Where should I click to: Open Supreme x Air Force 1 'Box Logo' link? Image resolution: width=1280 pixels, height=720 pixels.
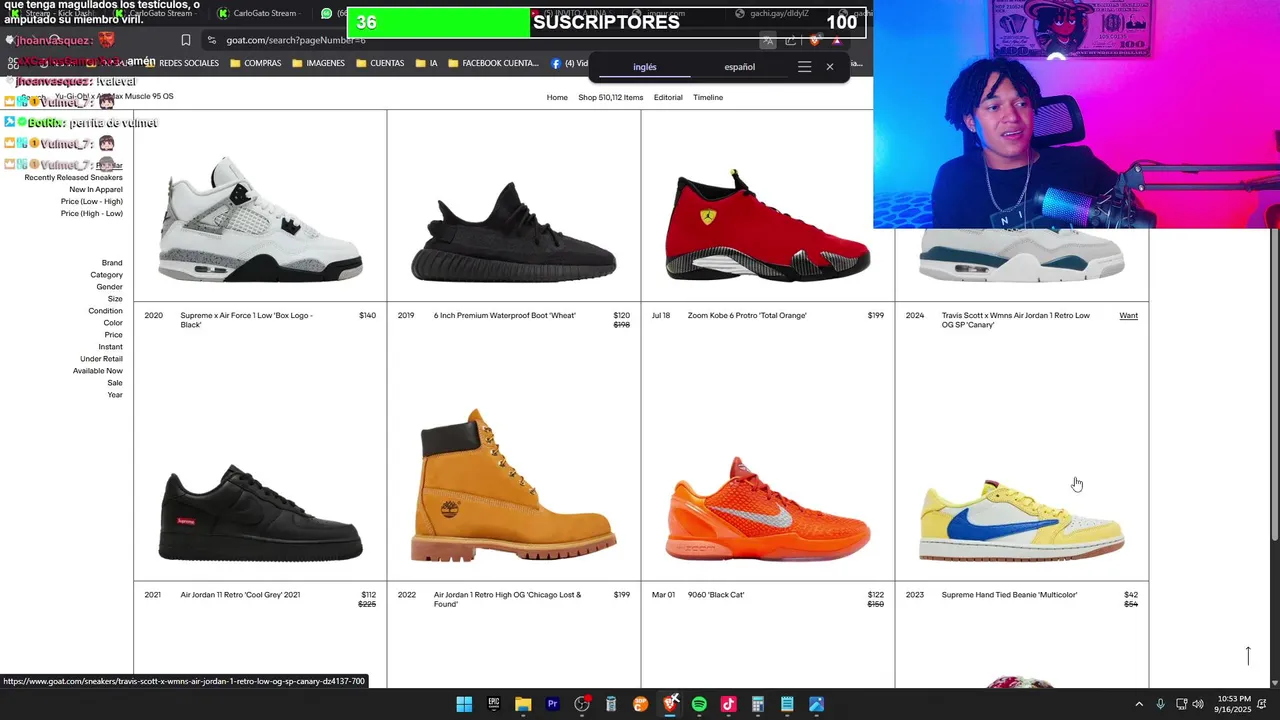[x=246, y=320]
